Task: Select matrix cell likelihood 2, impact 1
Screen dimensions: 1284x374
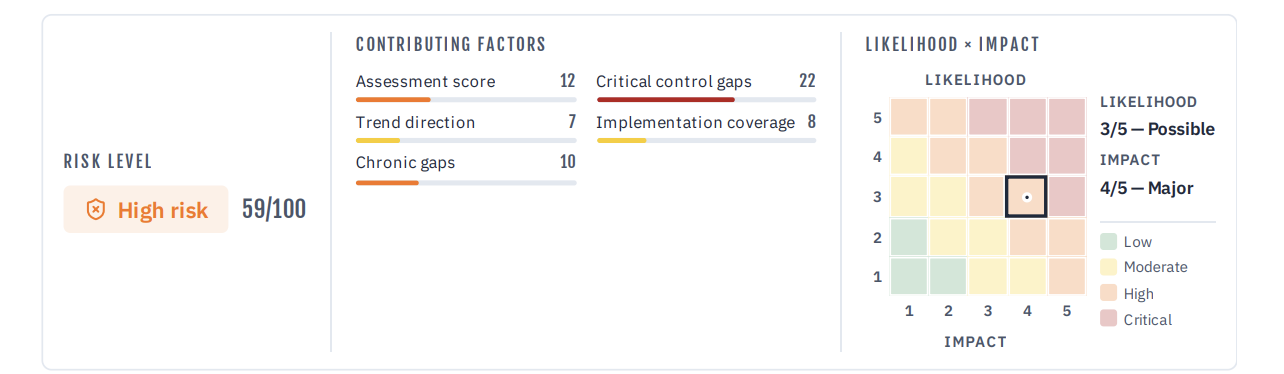Action: [909, 237]
